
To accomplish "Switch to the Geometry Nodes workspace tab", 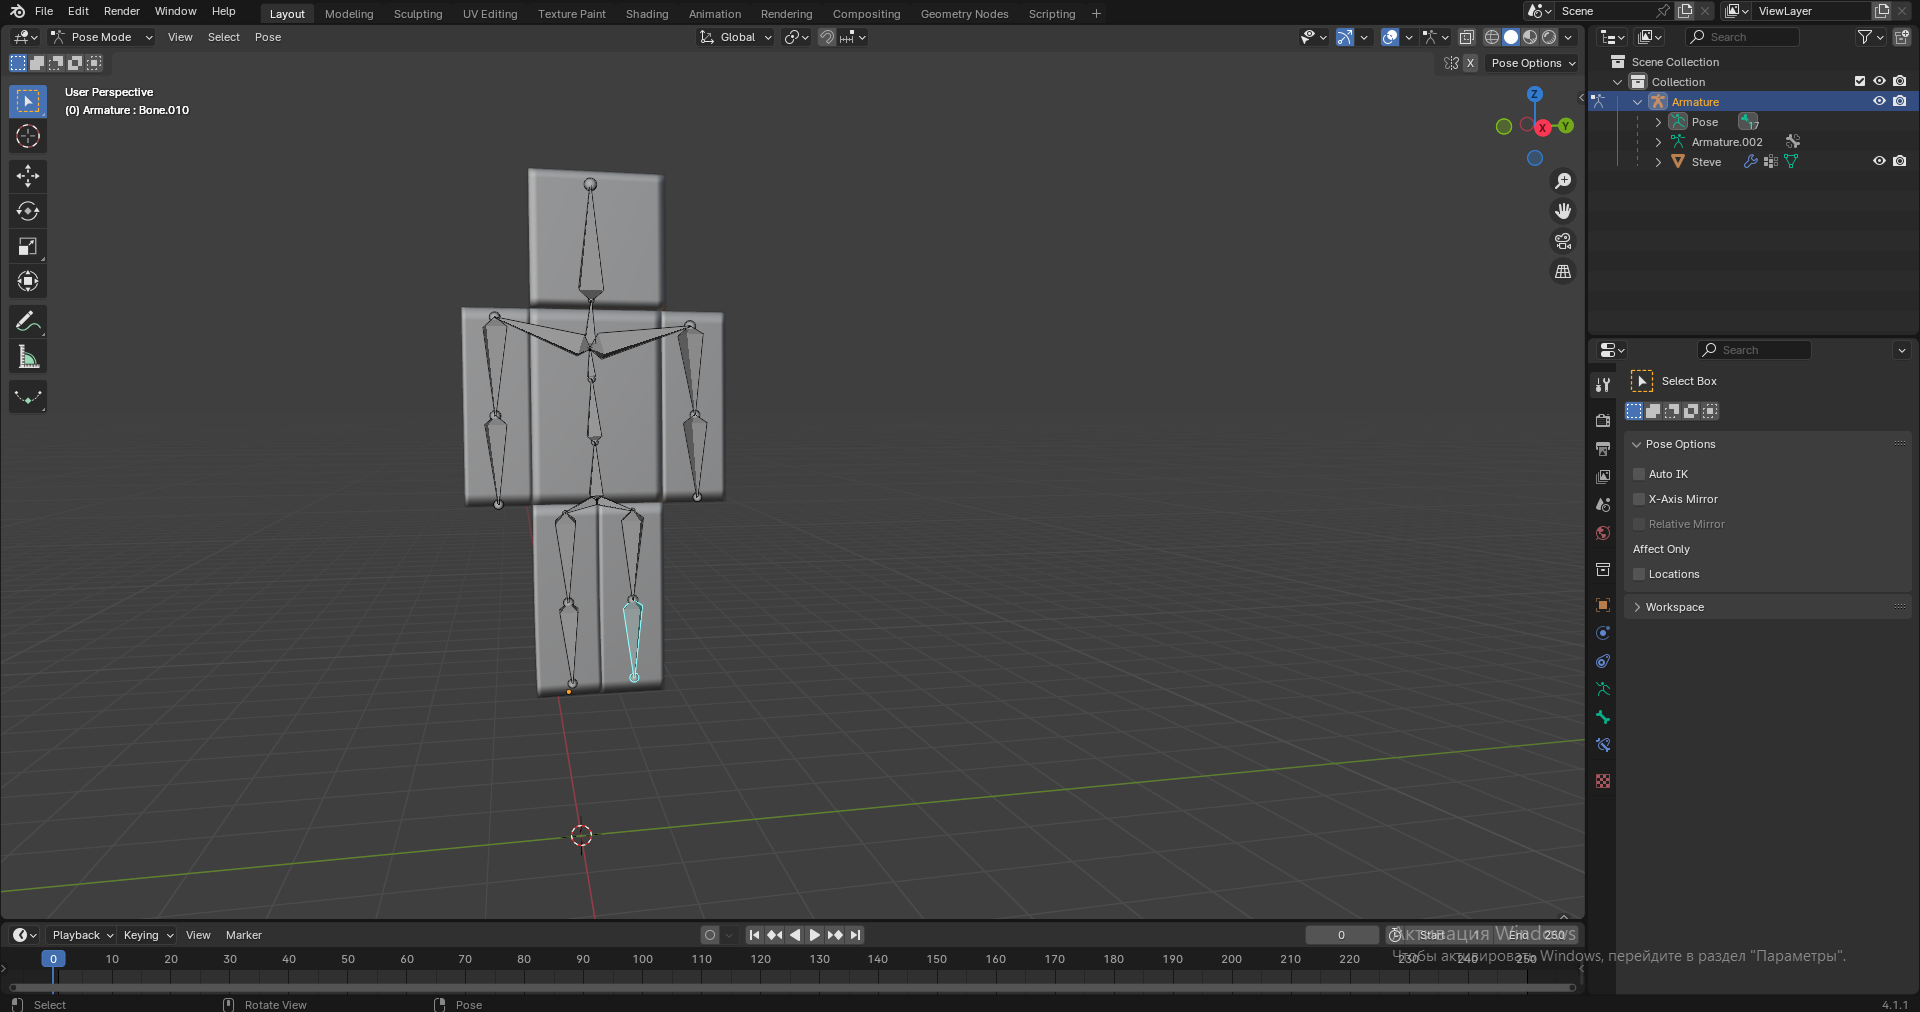I will [964, 14].
